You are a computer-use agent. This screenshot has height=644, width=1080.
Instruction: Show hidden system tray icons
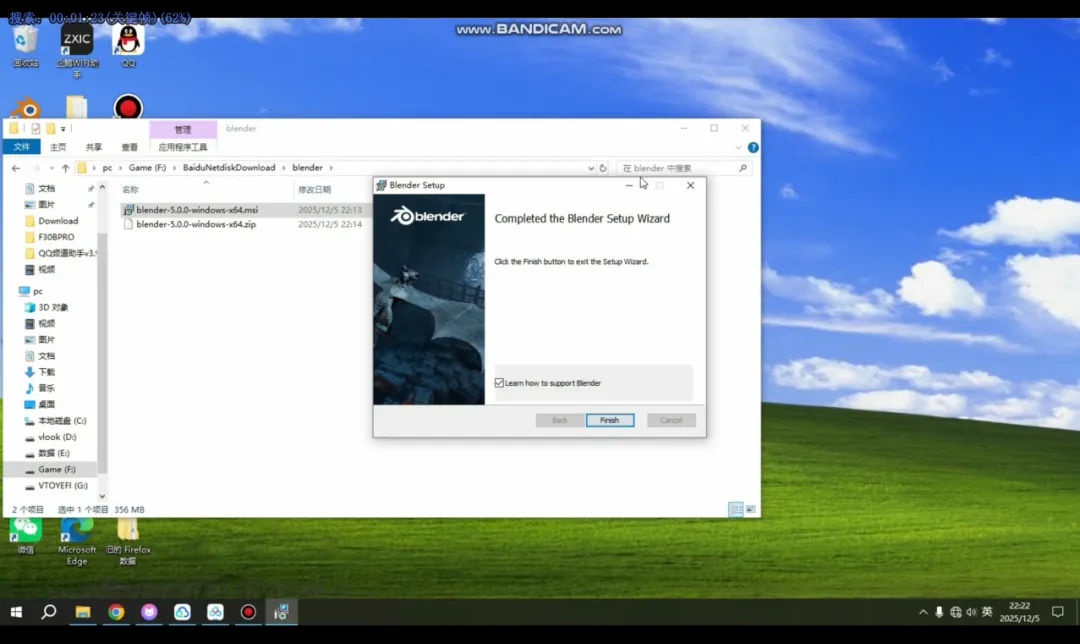[x=923, y=612]
